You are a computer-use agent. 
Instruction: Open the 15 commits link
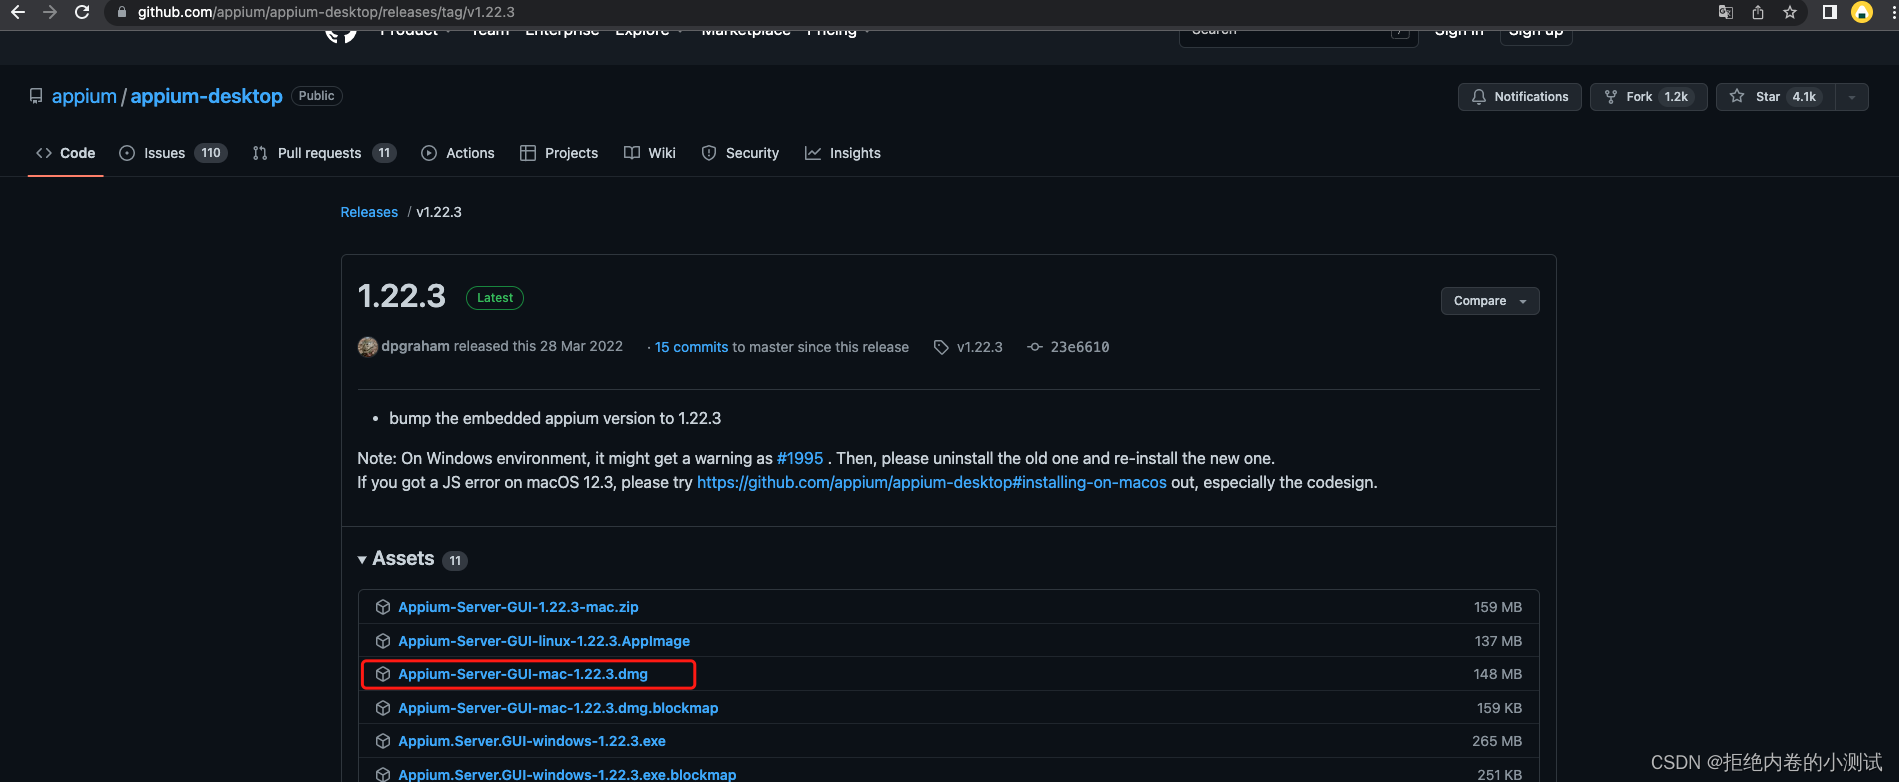point(691,347)
